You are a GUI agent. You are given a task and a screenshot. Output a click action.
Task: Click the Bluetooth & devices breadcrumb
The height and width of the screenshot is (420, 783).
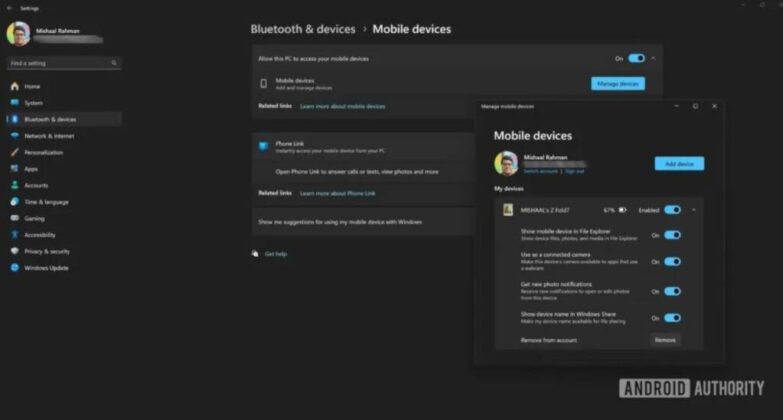point(303,29)
